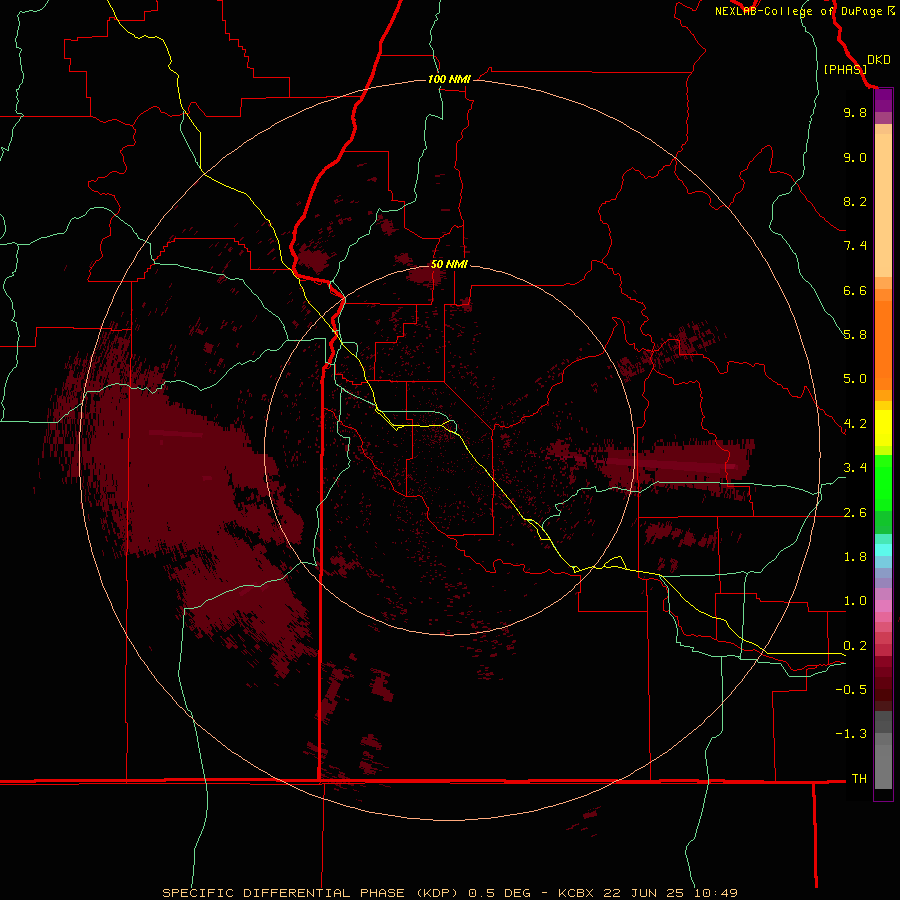Click the DKD label above the color scale
This screenshot has height=900, width=900.
coord(879,60)
